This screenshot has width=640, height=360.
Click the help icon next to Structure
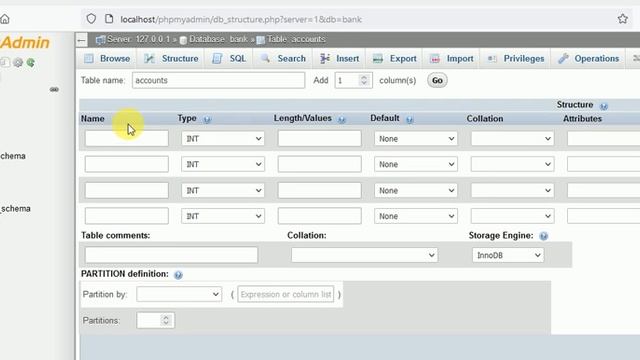[x=603, y=106]
